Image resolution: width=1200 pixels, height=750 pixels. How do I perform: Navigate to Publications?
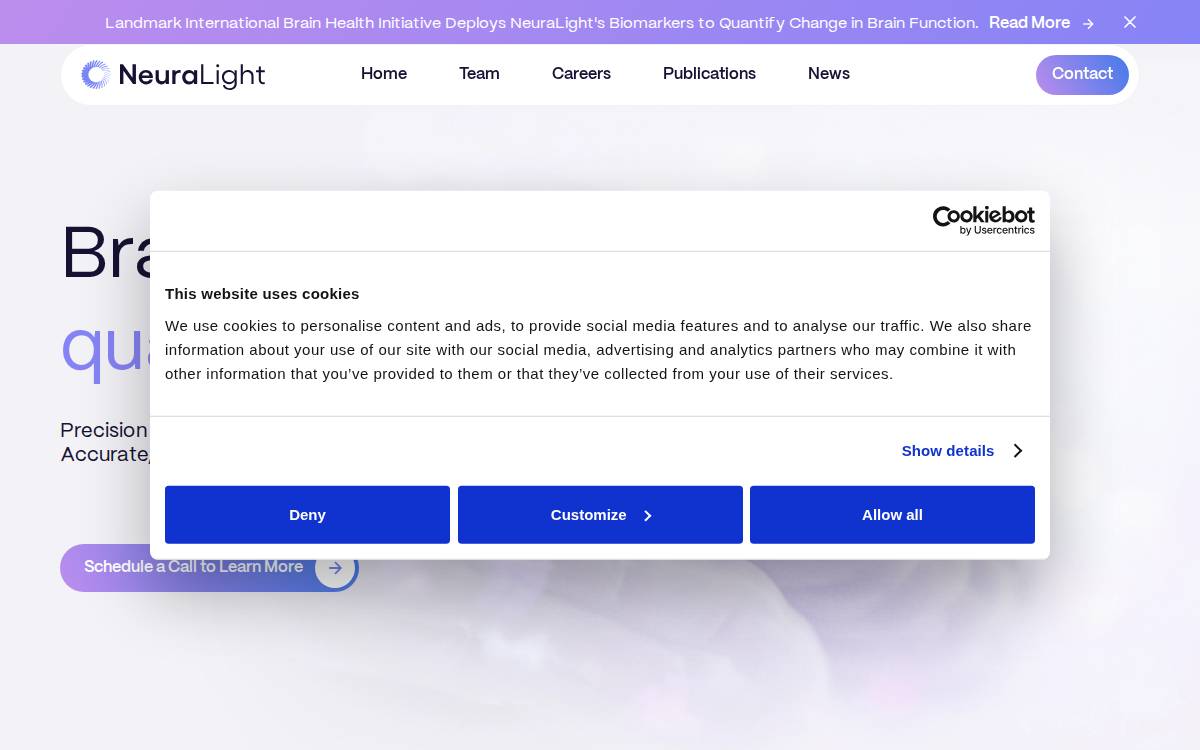(709, 74)
